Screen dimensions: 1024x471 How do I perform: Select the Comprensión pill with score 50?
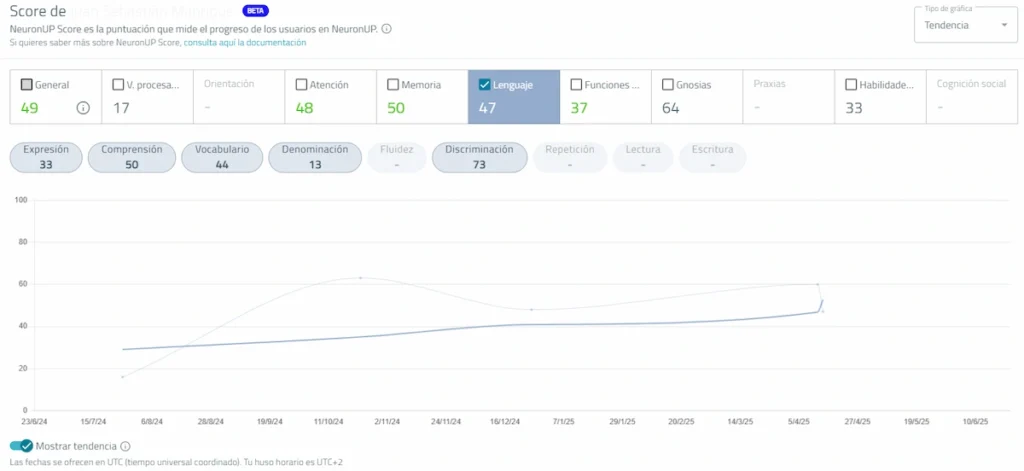[132, 157]
